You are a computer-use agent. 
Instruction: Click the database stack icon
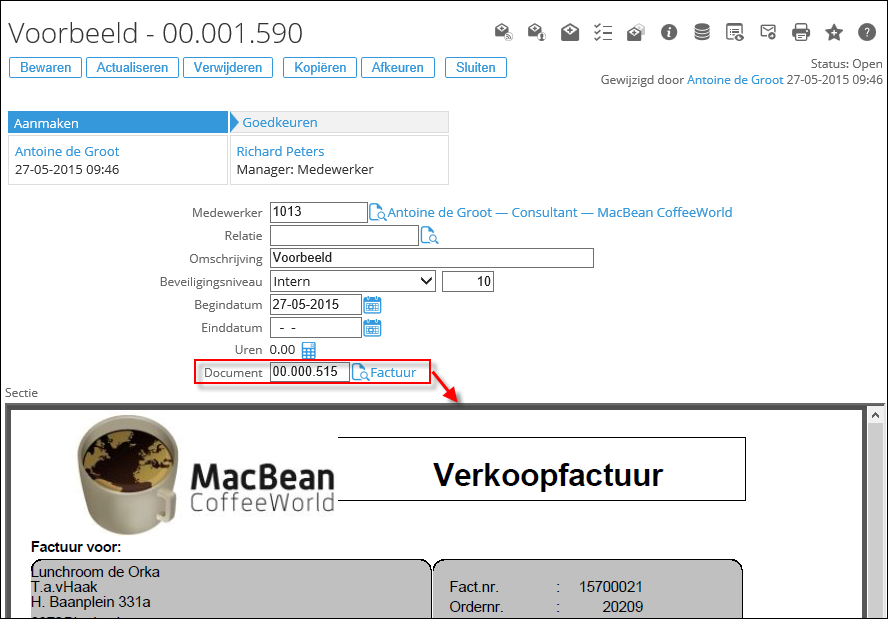point(702,32)
